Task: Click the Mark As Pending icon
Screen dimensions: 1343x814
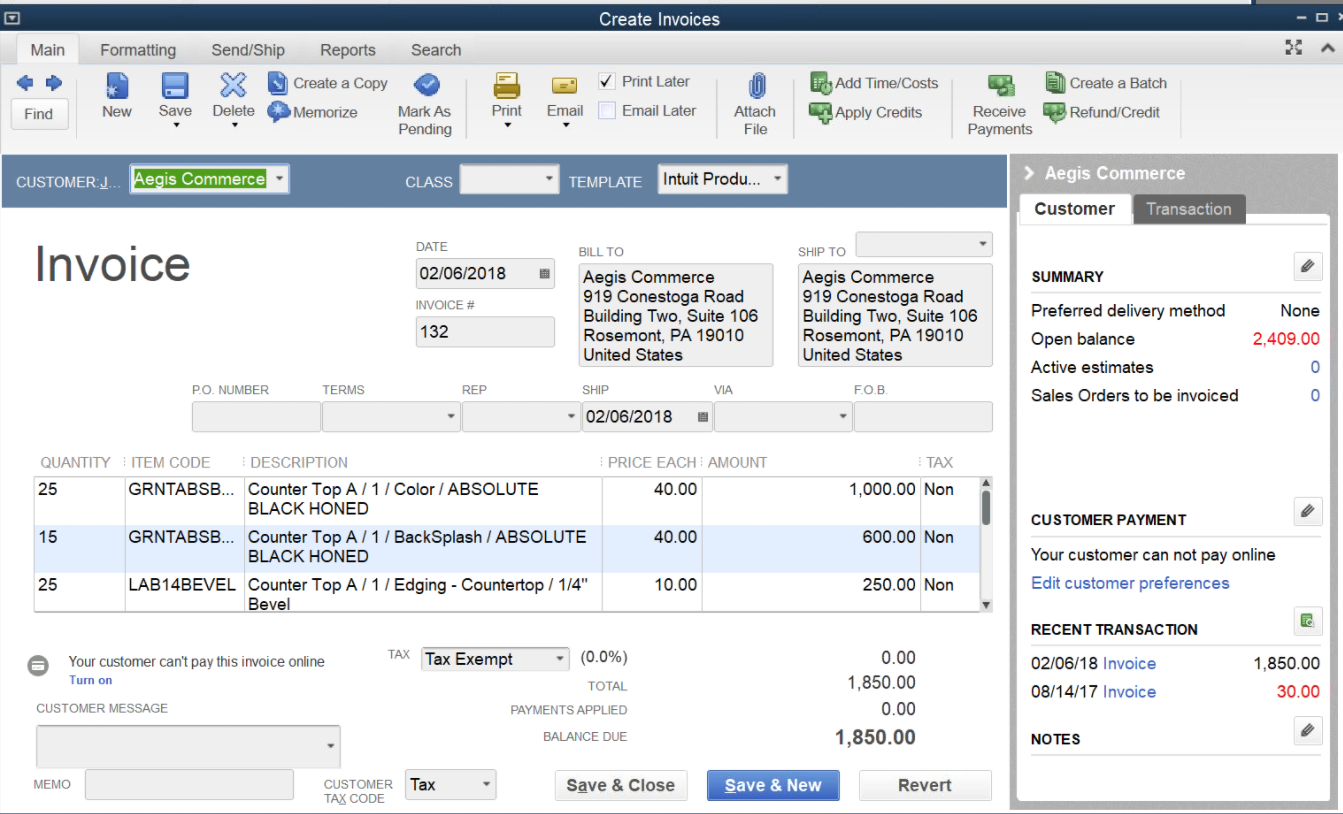Action: (x=426, y=86)
